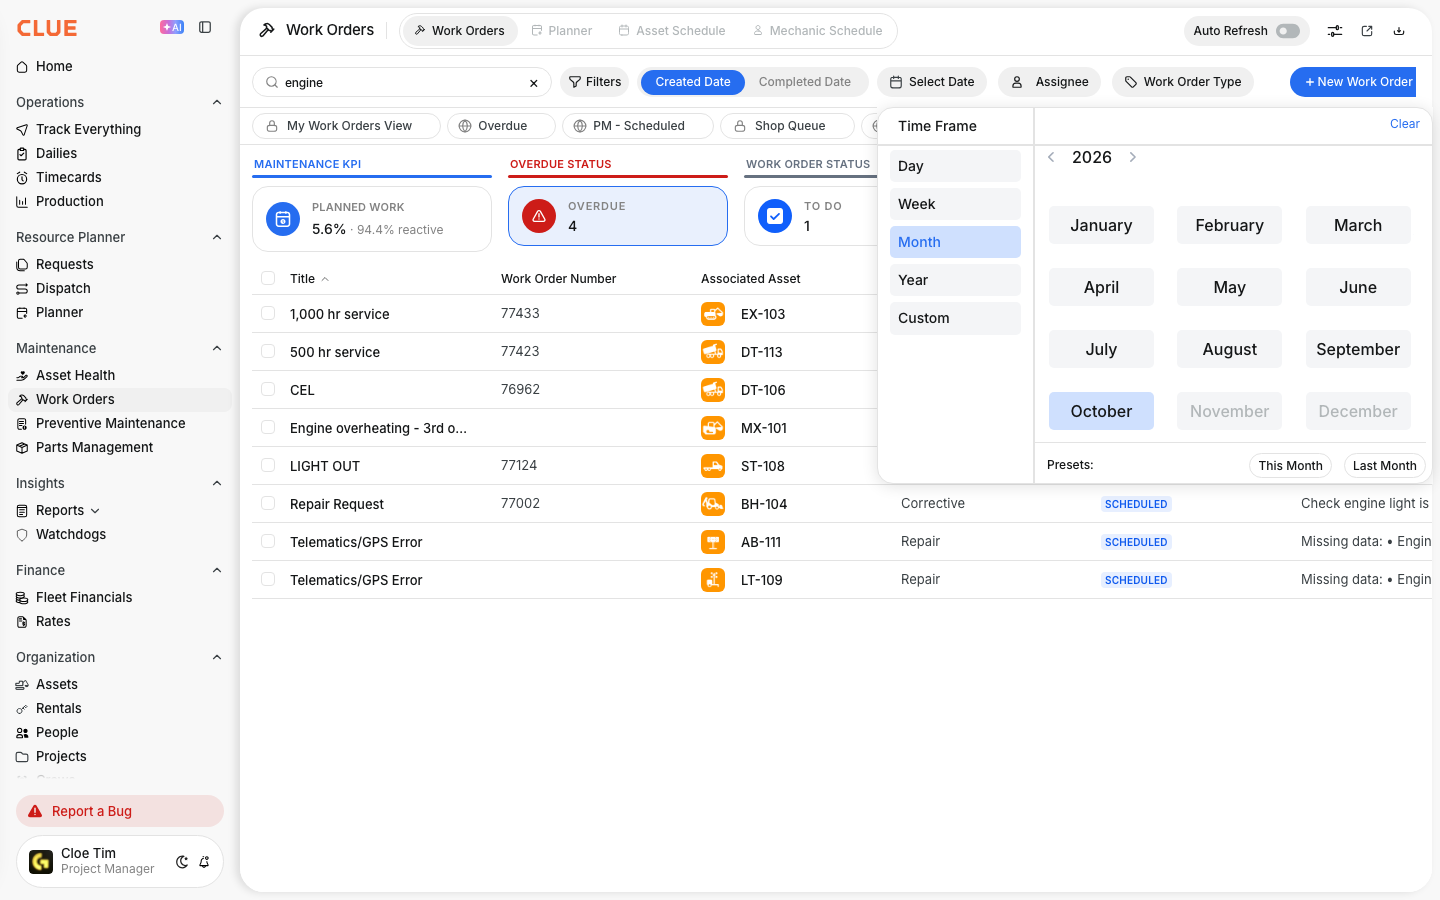This screenshot has width=1440, height=900.
Task: Click the EX-103 asset icon
Action: (x=713, y=314)
